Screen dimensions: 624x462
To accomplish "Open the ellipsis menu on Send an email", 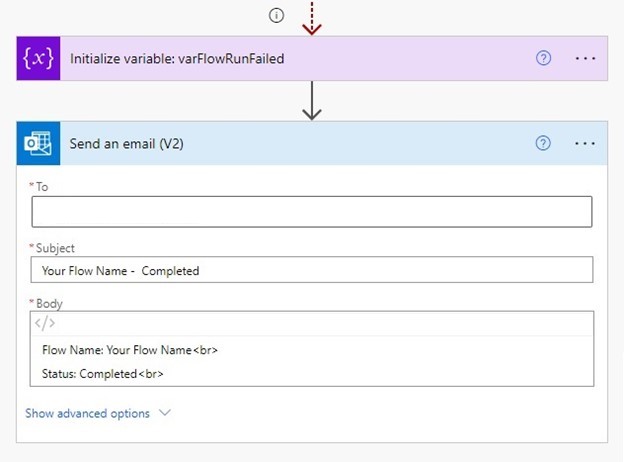I will pos(585,143).
